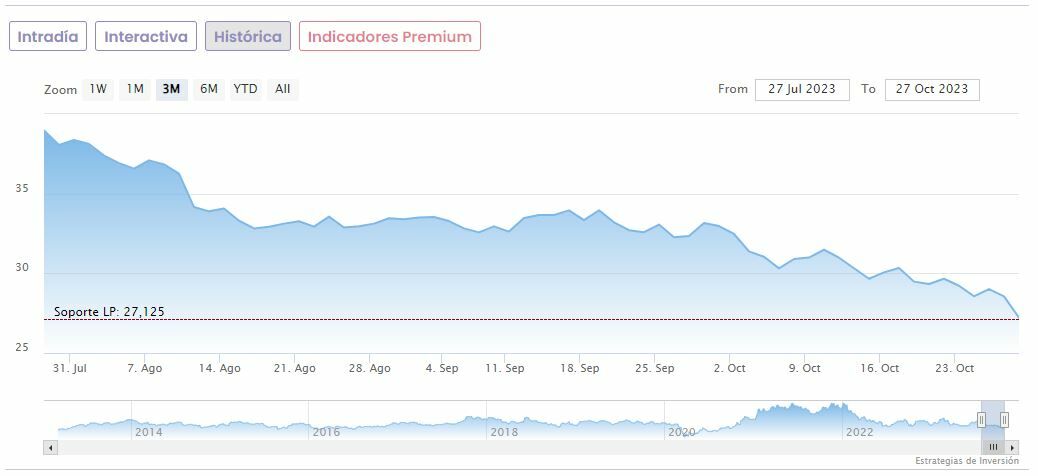1038x476 pixels.
Task: Choose the 6M zoom range
Action: (x=208, y=89)
